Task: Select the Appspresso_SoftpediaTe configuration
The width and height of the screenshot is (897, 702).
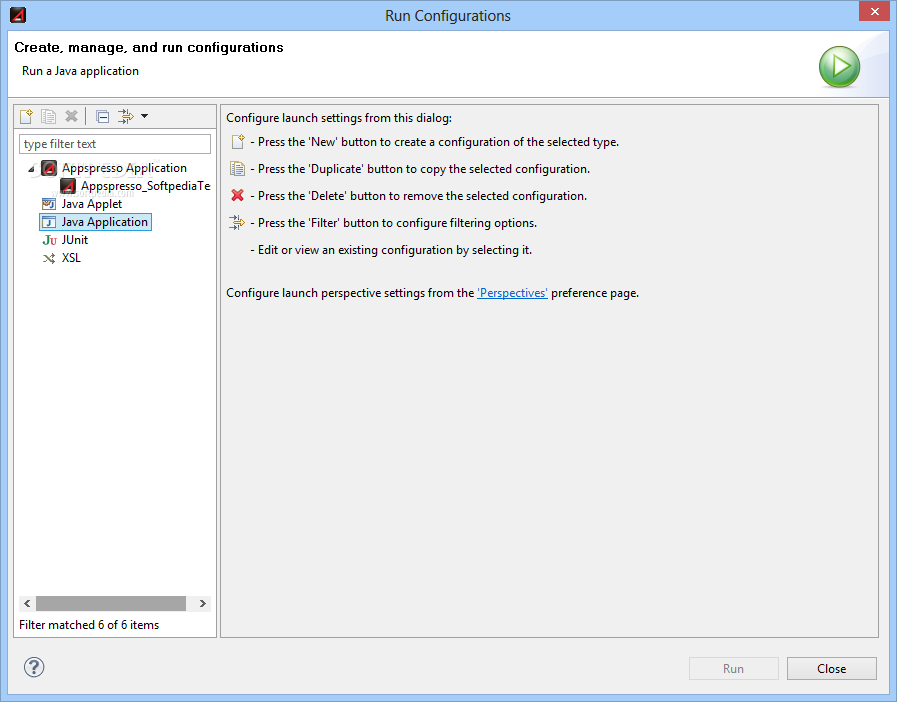Action: [x=145, y=186]
